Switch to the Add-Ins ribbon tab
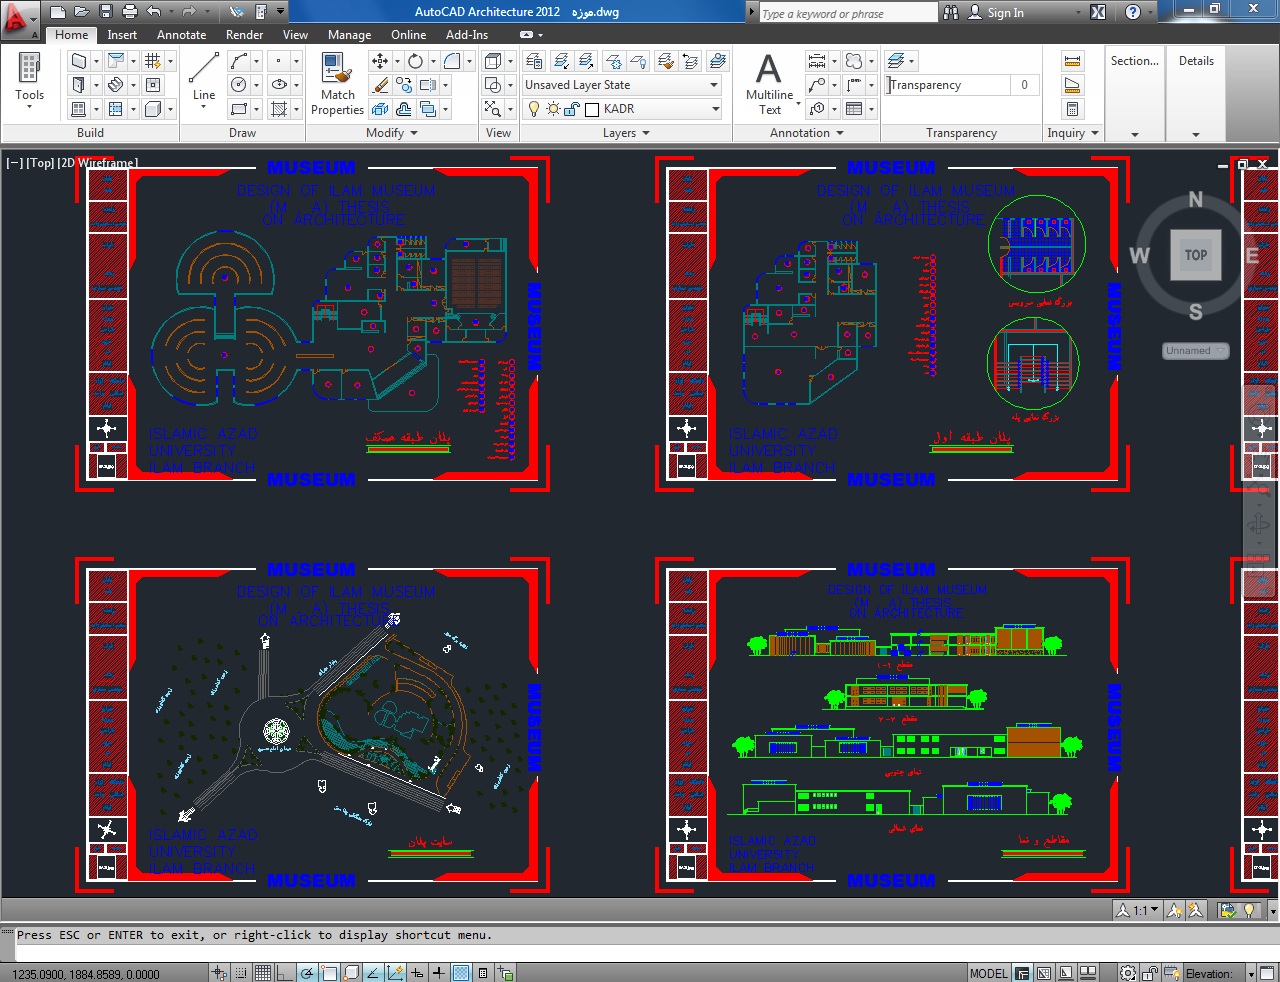Viewport: 1280px width, 982px height. coord(467,34)
